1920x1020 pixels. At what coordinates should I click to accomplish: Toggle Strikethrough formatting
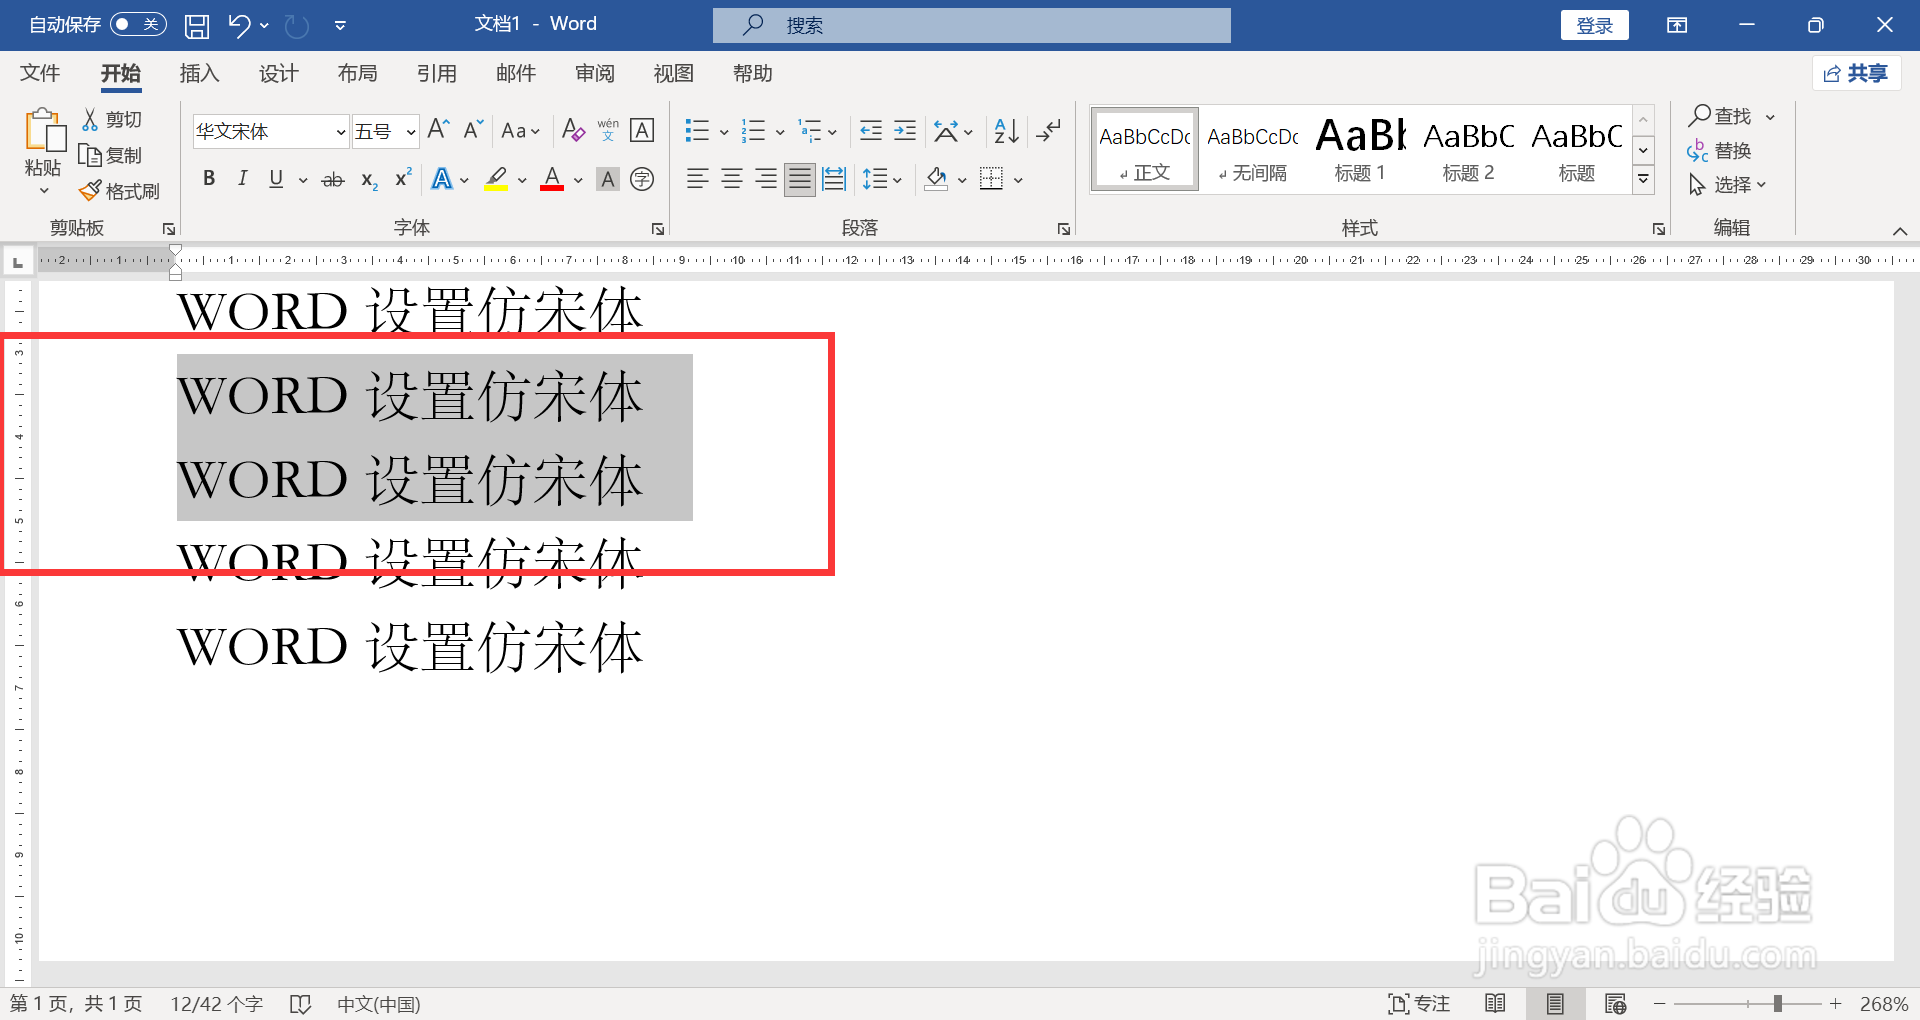pyautogui.click(x=333, y=180)
